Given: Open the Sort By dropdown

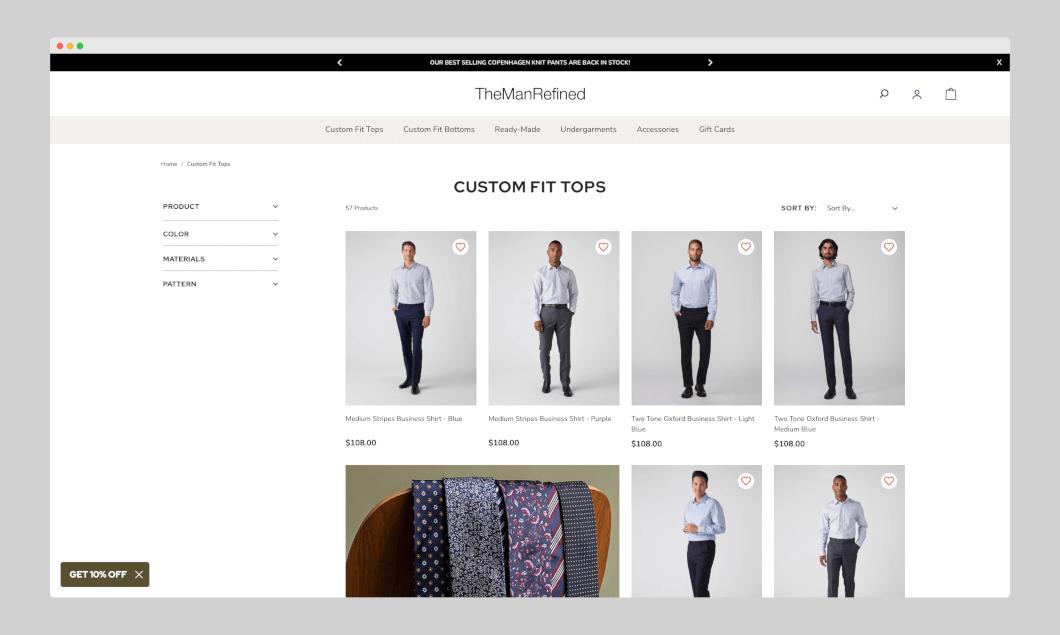Looking at the screenshot, I should (x=861, y=208).
